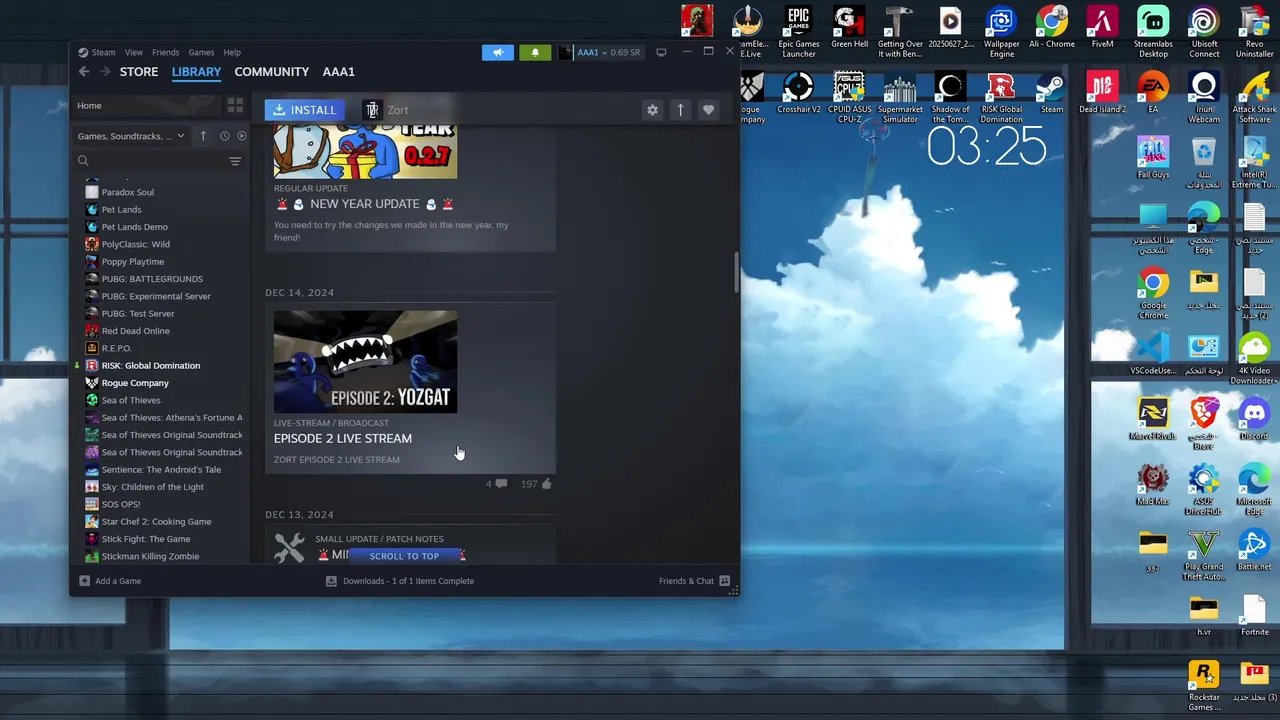Open Dead Island 2 desktop icon
The width and height of the screenshot is (1280, 720).
pos(1102,93)
